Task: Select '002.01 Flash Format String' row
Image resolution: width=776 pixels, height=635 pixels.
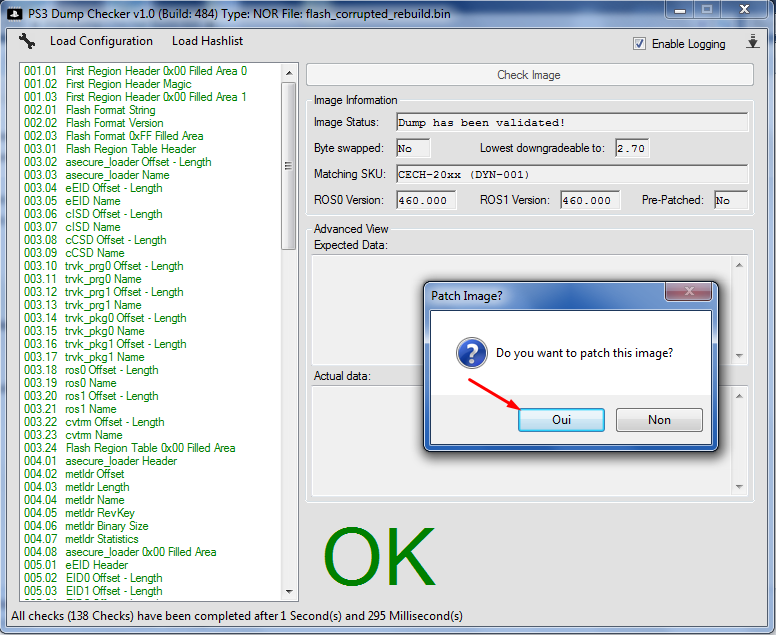Action: (90, 110)
